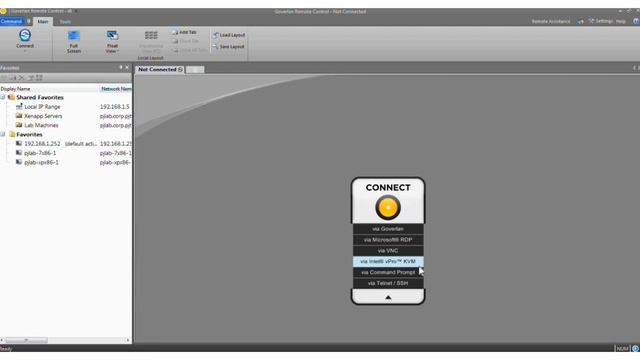Viewport: 640px width, 360px height.
Task: Choose via VNC connection
Action: (388, 251)
